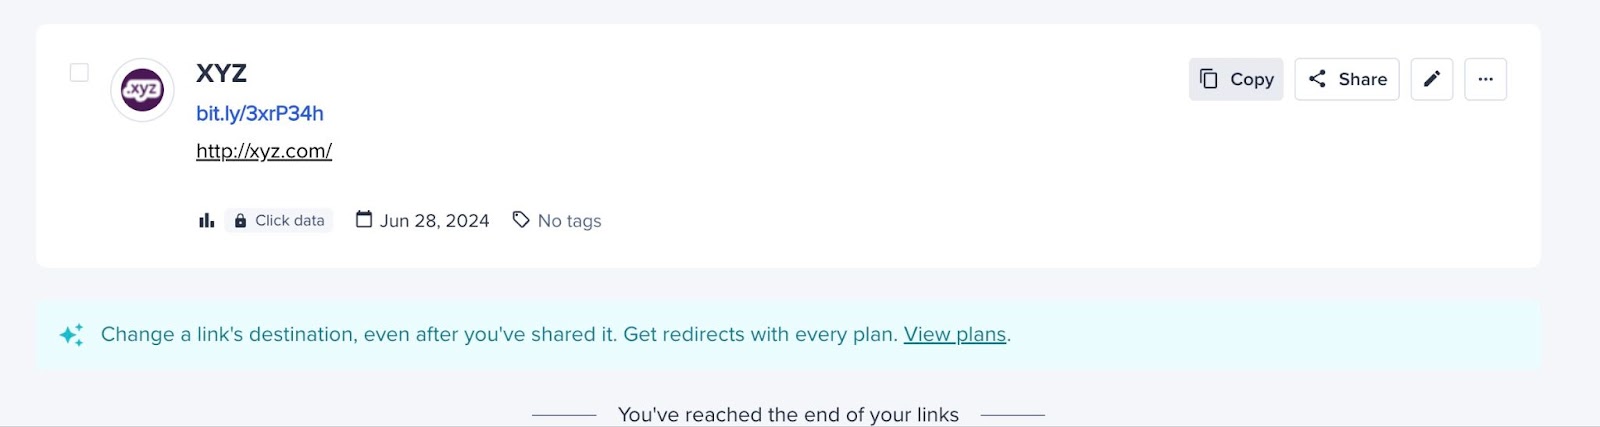The image size is (1600, 427).
Task: Edit the link with the pencil icon
Action: [1432, 79]
